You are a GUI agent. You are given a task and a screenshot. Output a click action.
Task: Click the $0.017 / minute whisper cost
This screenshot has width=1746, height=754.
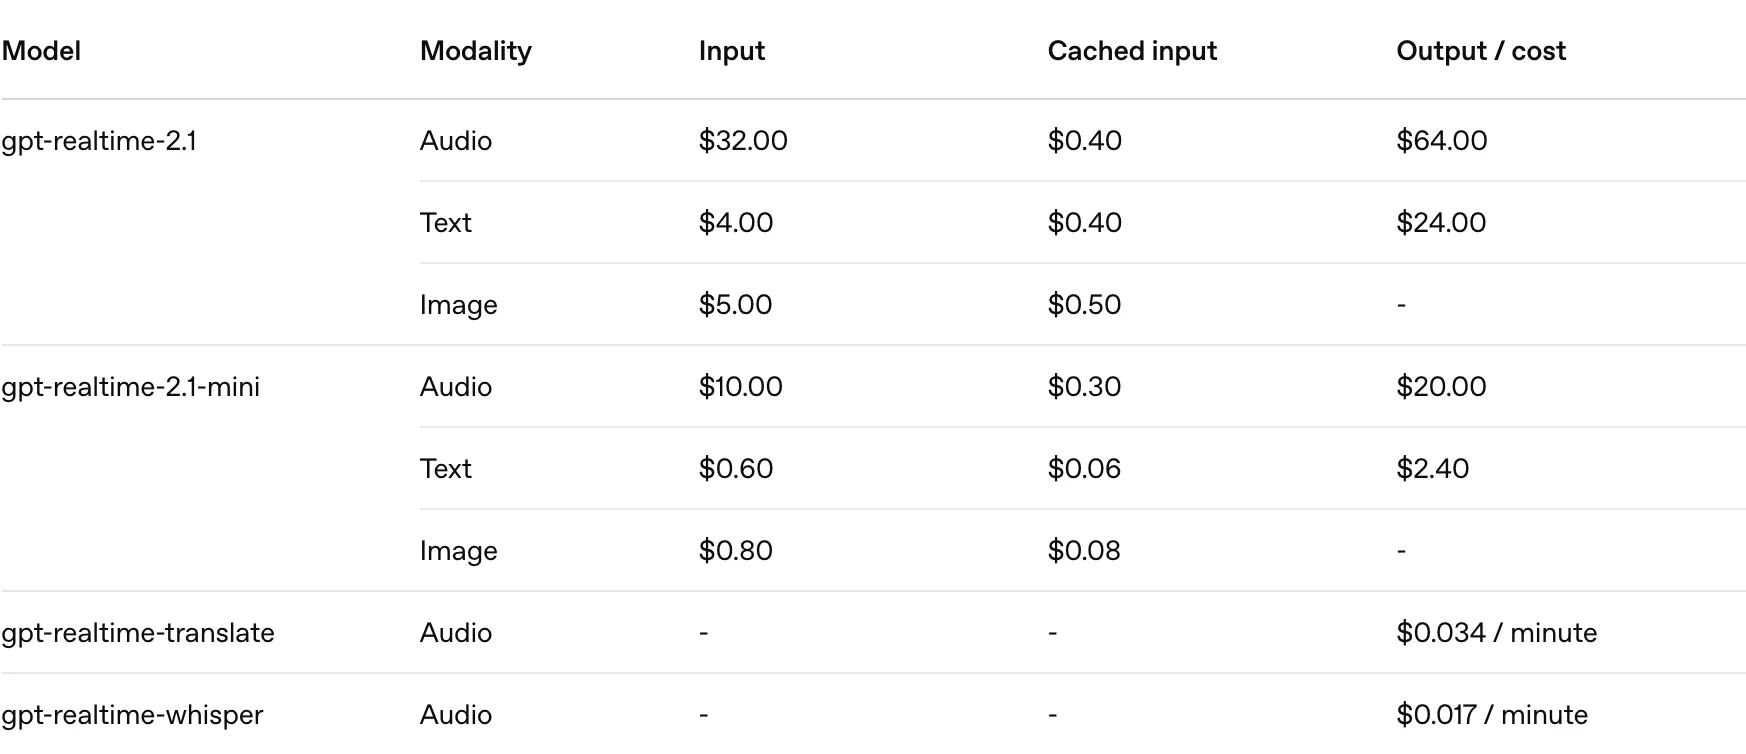pos(1492,715)
